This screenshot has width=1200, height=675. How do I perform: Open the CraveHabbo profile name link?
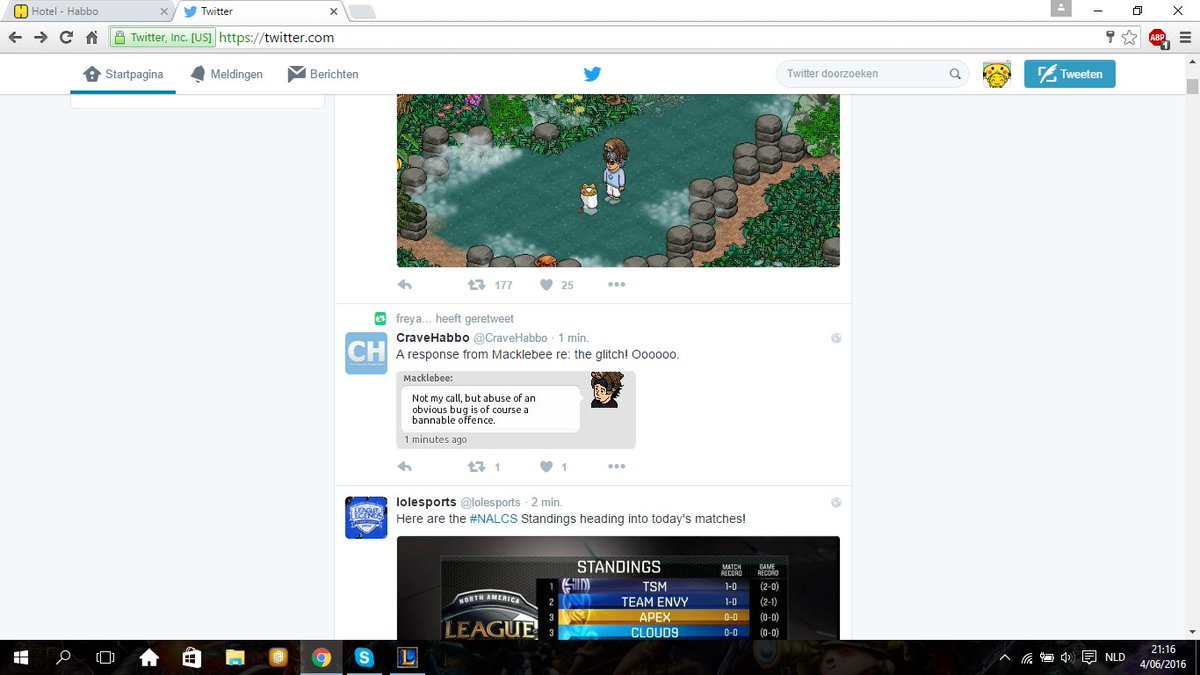click(x=433, y=338)
